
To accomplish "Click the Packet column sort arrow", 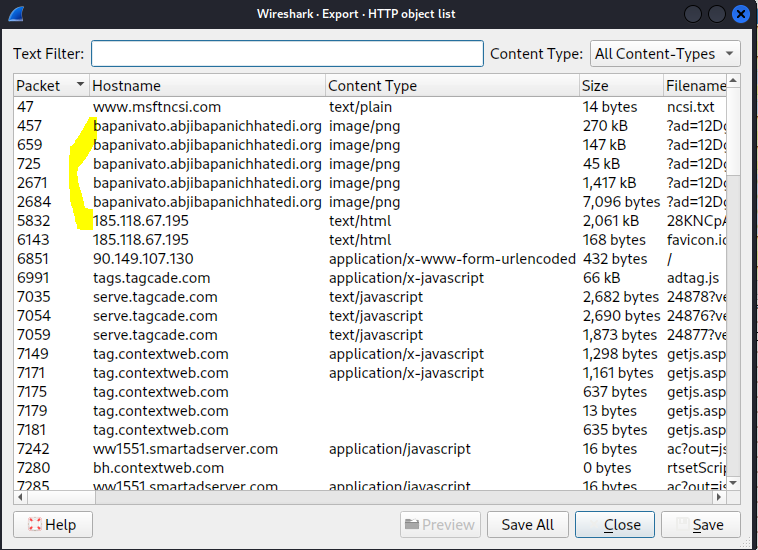I will coord(80,85).
